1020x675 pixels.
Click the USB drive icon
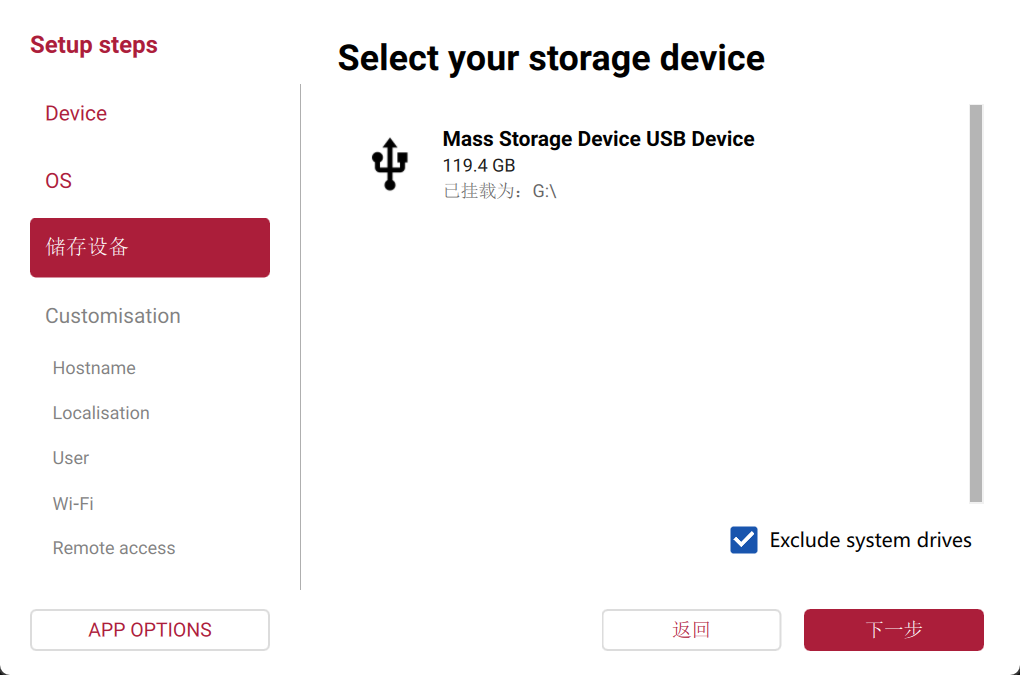click(x=391, y=165)
